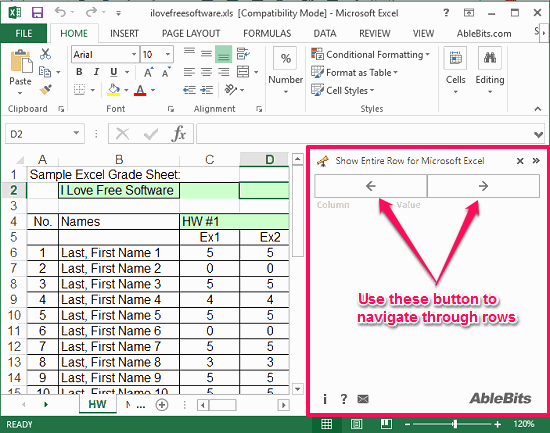This screenshot has width=550, height=433.
Task: Set bottom vertical alignment
Action: coord(223,54)
